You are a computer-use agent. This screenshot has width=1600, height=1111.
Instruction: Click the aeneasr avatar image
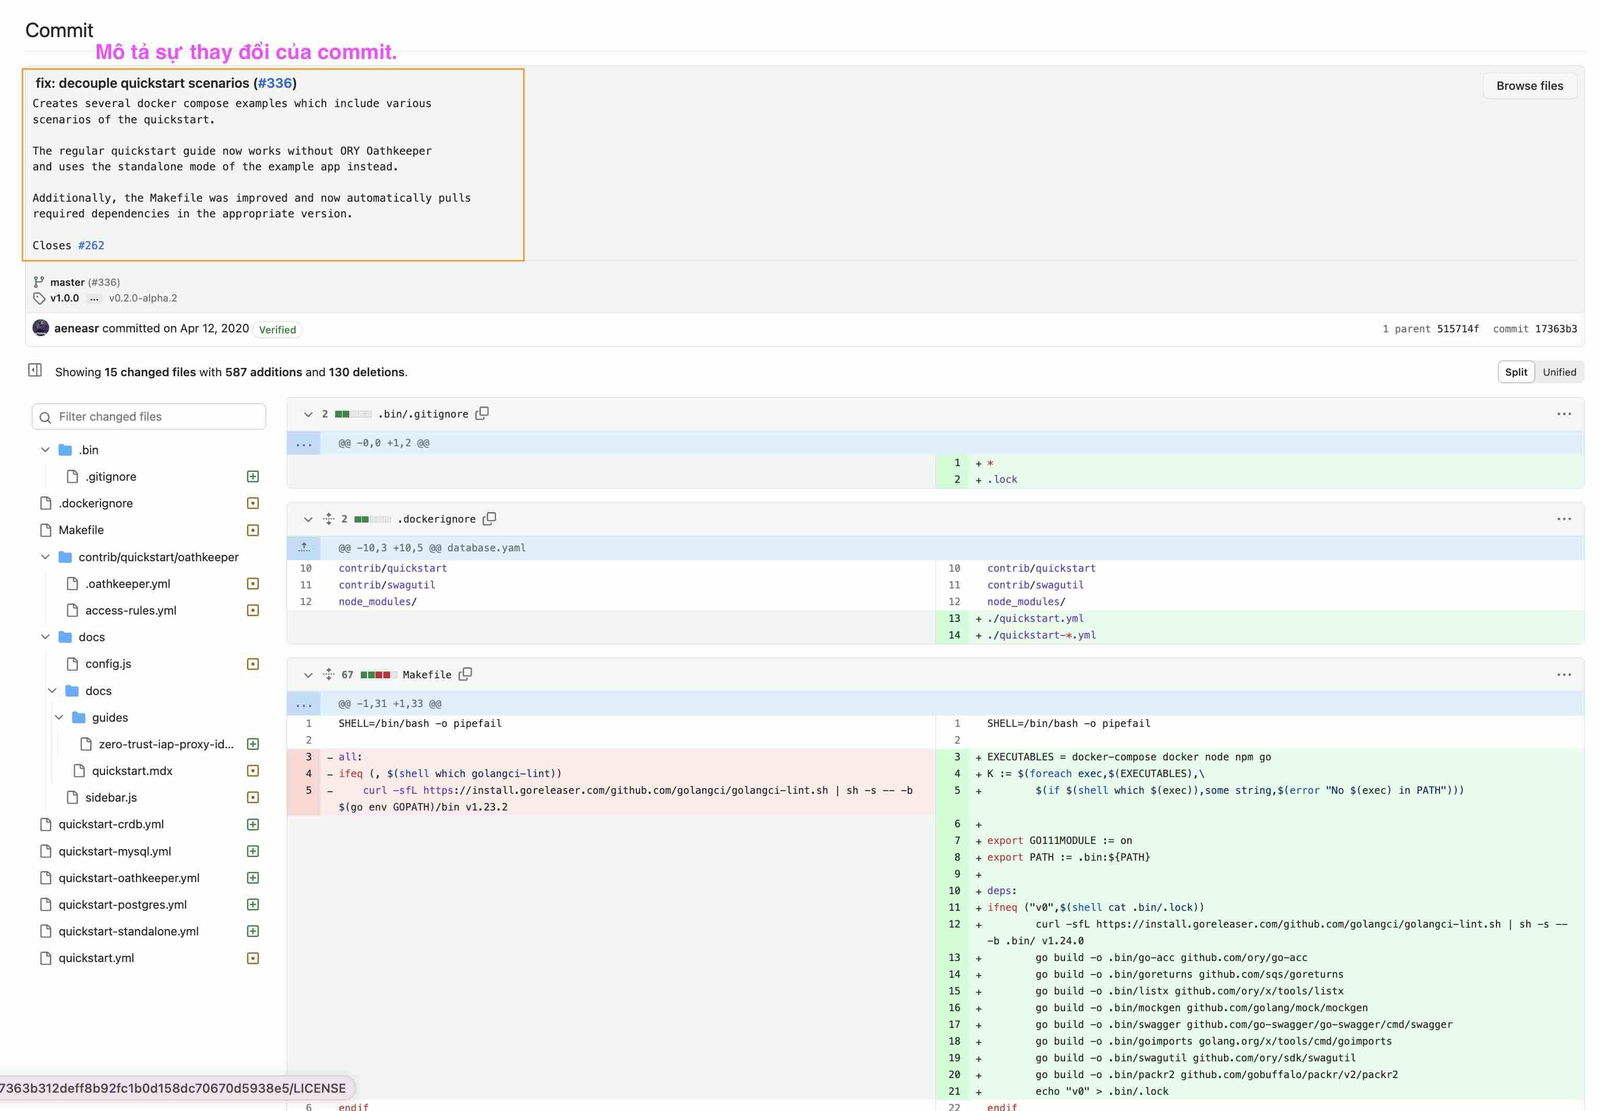point(41,328)
